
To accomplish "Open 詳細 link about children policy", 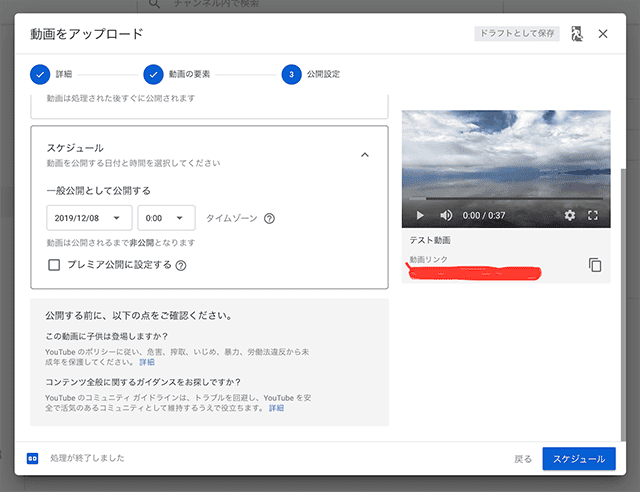I will (147, 362).
